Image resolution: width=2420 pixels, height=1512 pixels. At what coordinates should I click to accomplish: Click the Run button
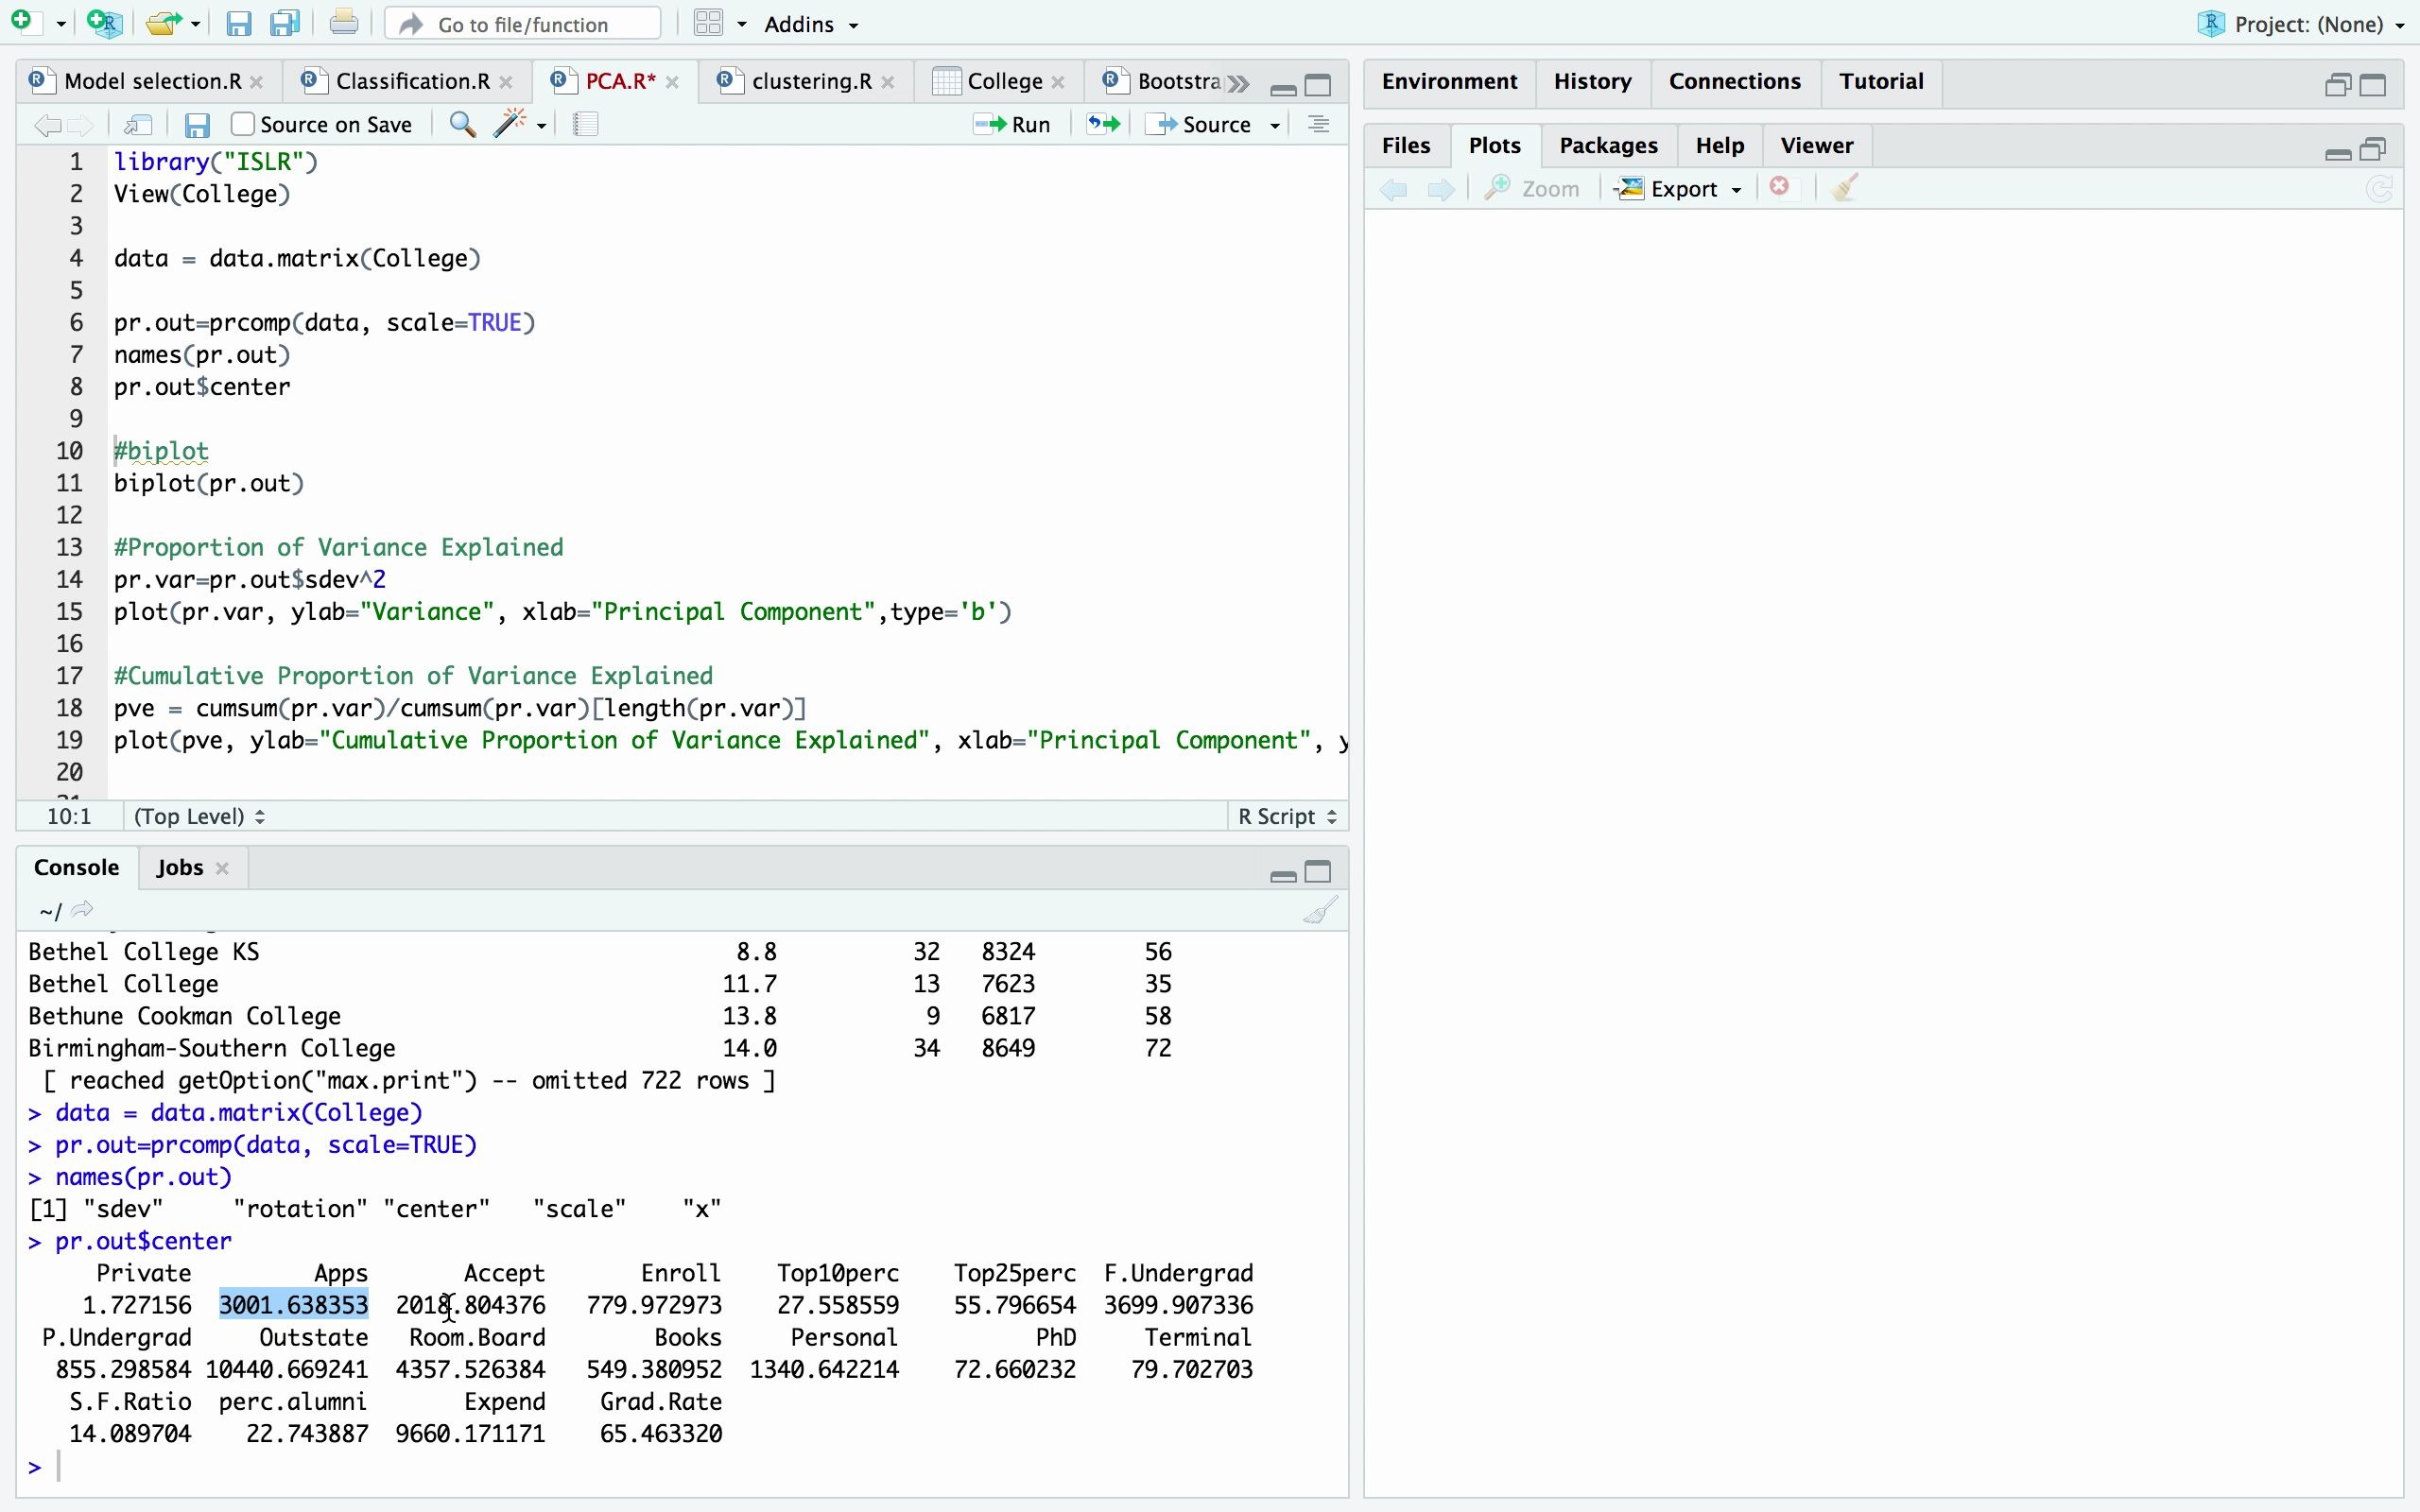tap(1012, 124)
